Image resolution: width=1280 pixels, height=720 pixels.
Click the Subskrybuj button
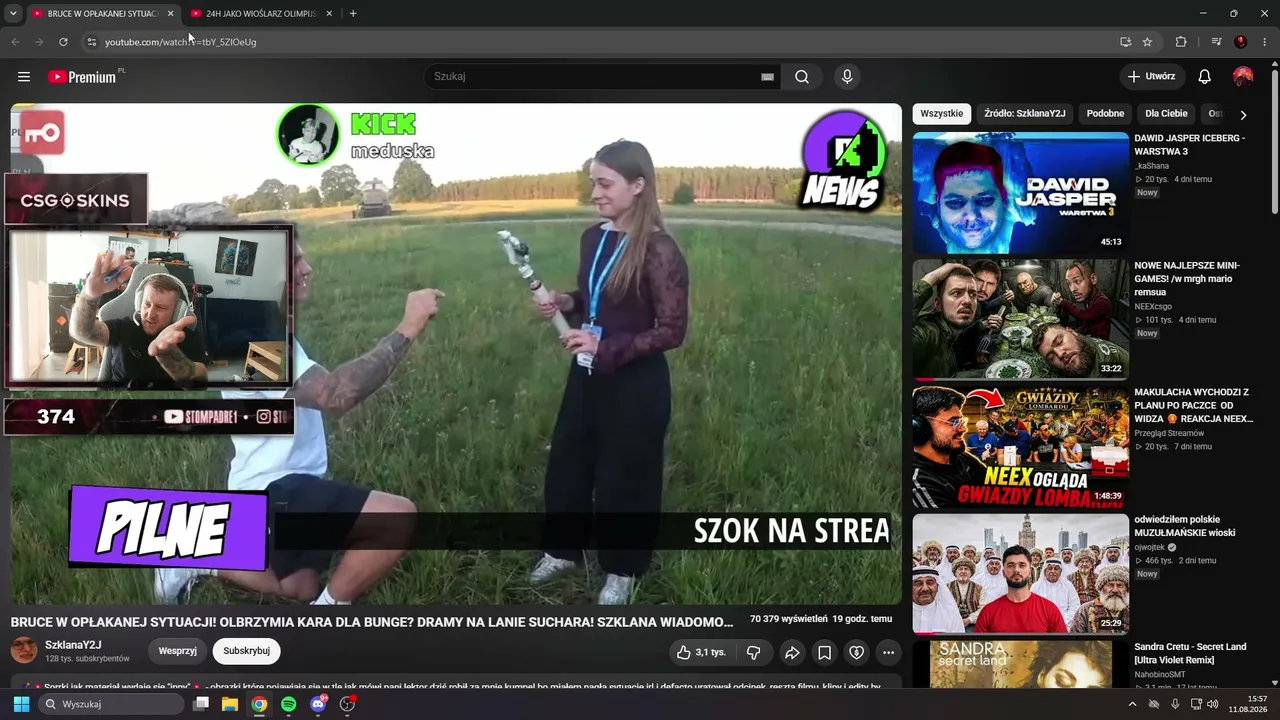[247, 651]
